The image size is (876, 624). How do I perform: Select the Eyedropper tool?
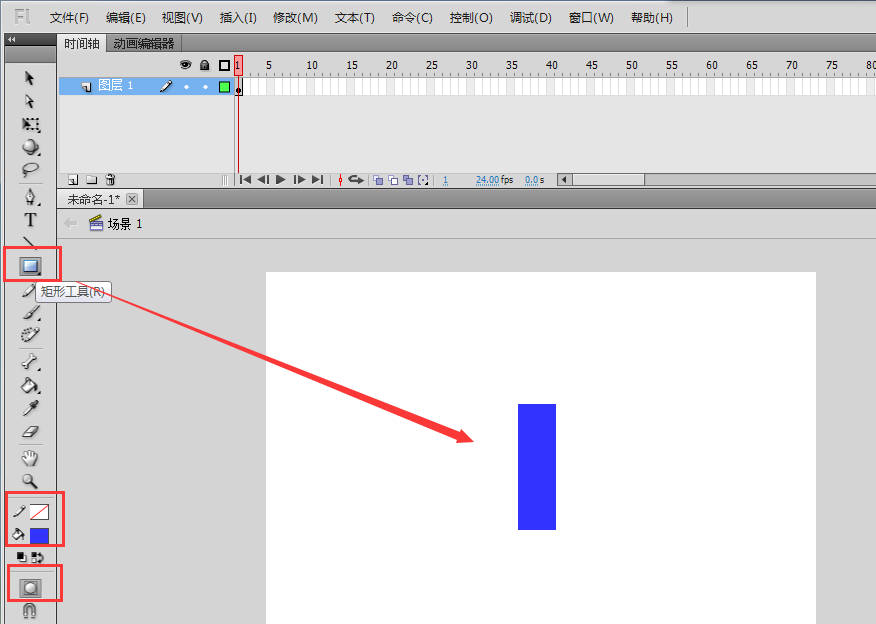click(x=30, y=408)
